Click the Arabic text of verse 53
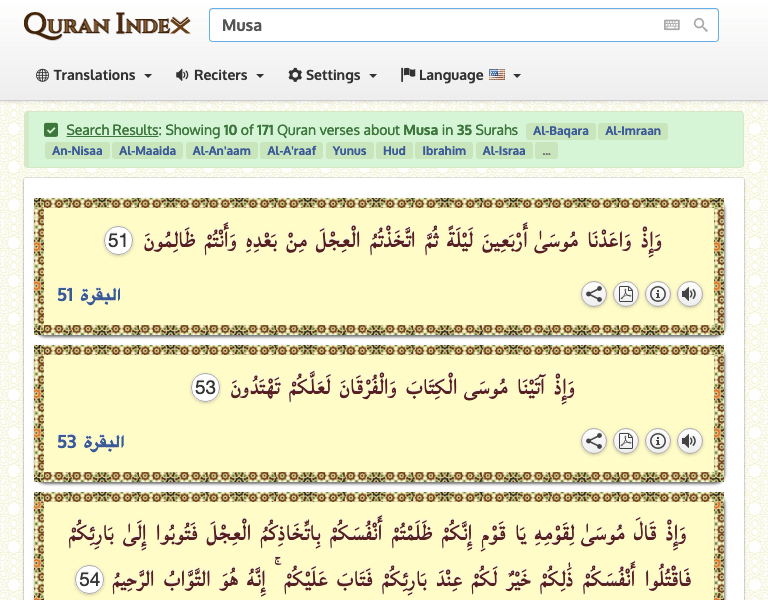The width and height of the screenshot is (768, 600). [x=402, y=387]
